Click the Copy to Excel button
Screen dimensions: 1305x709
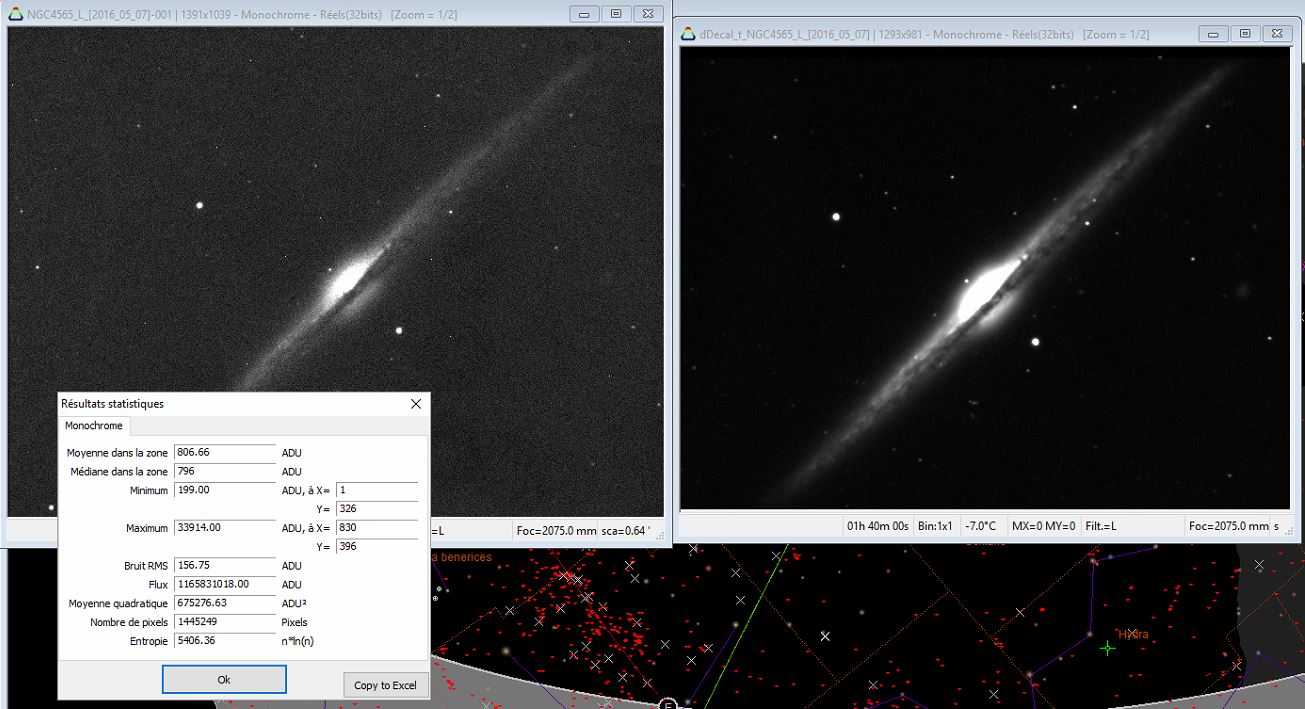click(385, 685)
